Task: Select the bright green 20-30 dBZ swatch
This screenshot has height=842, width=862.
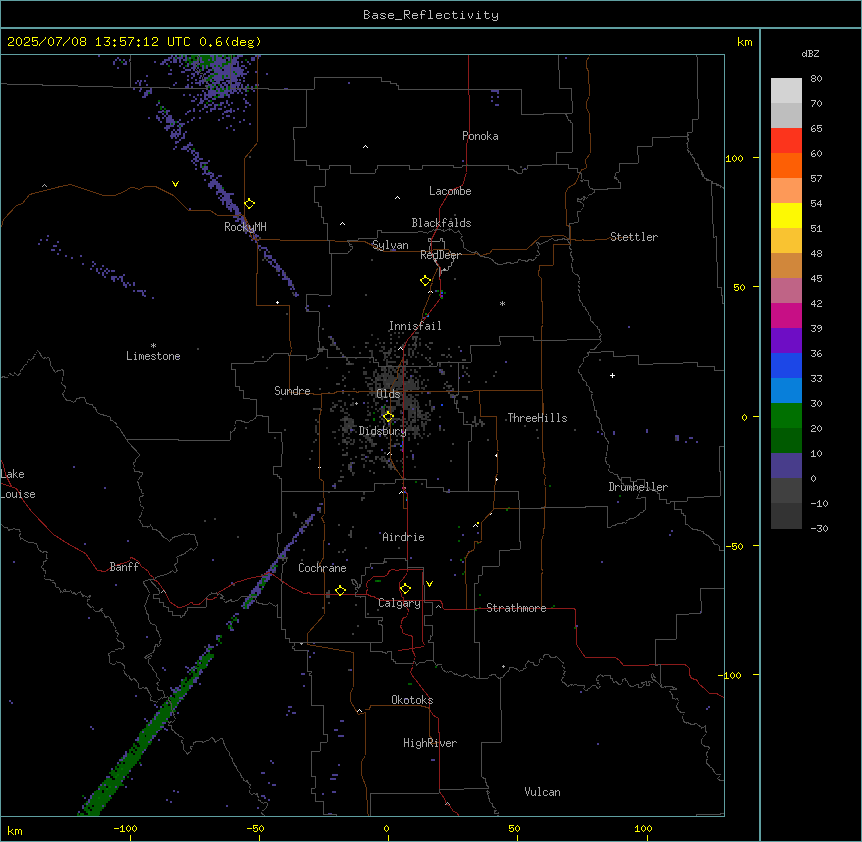Action: (786, 416)
